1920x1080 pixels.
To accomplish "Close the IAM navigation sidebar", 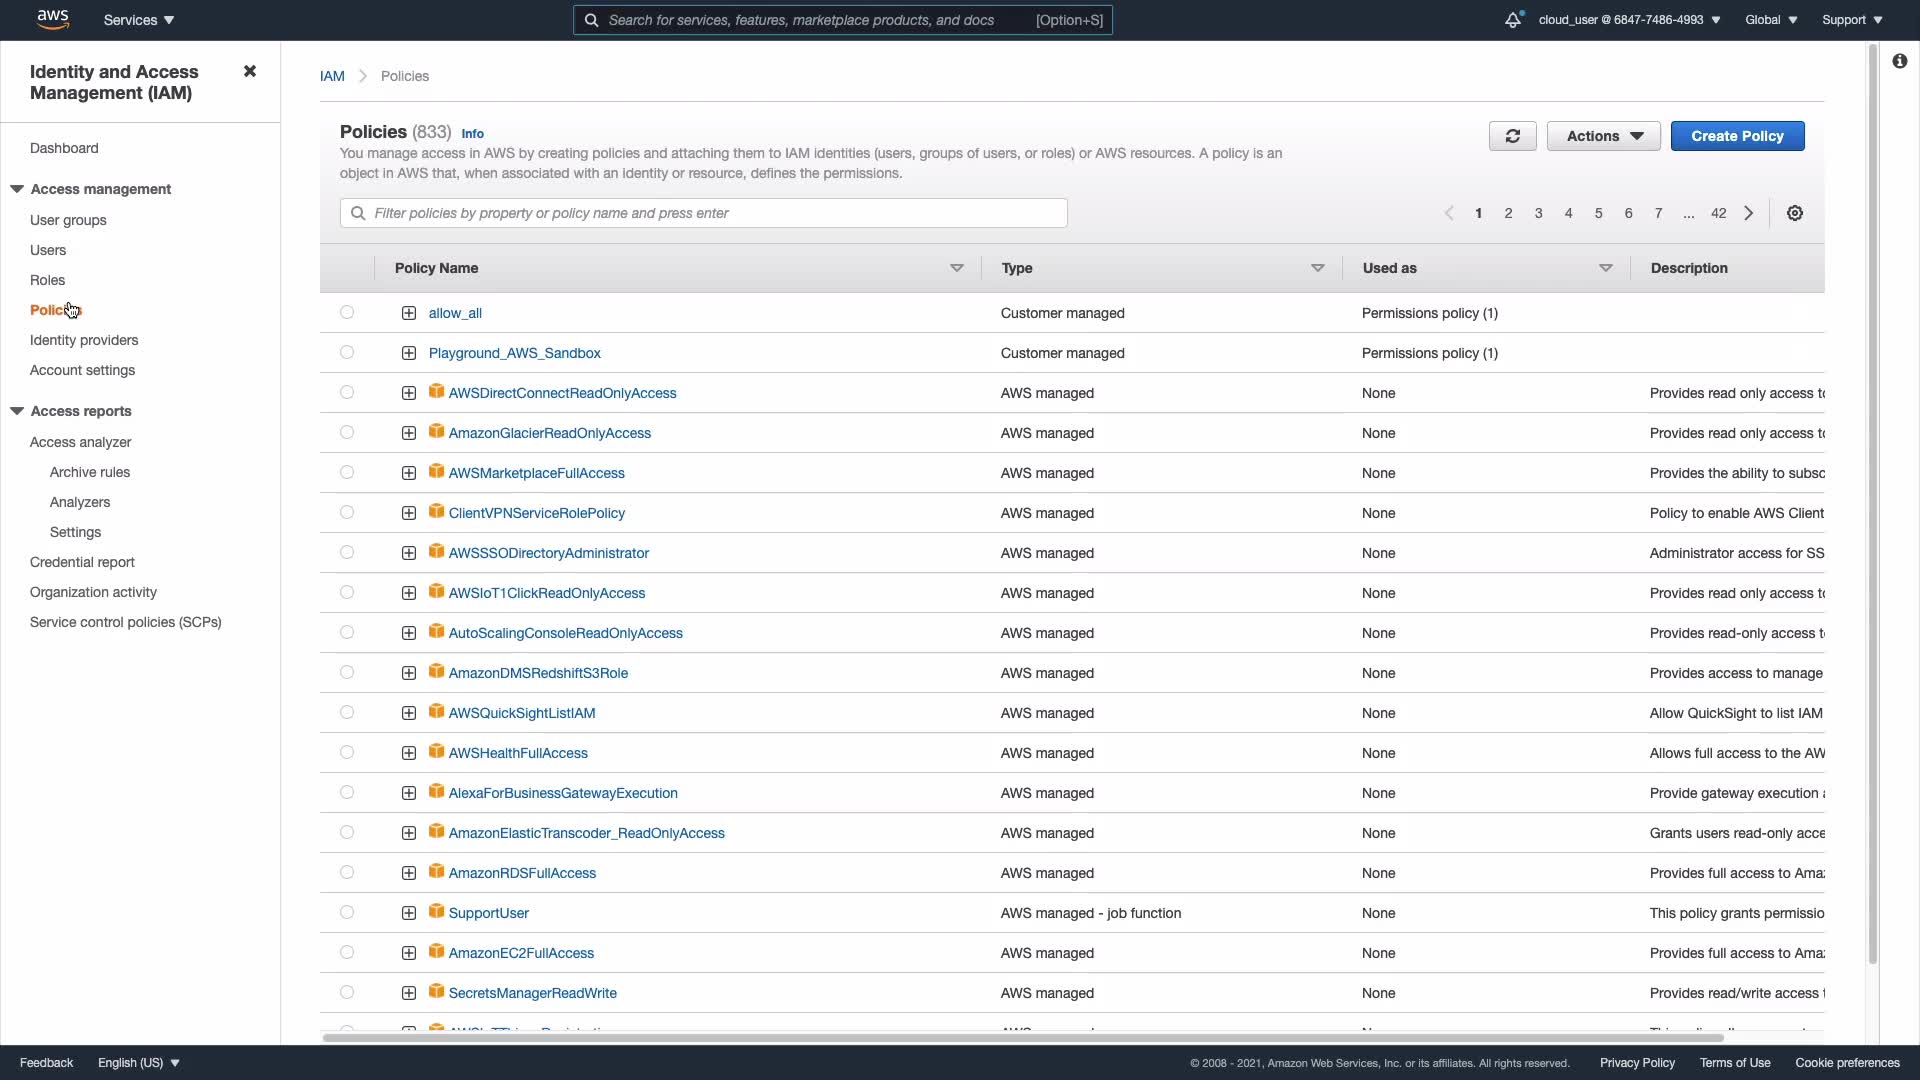I will click(x=250, y=71).
